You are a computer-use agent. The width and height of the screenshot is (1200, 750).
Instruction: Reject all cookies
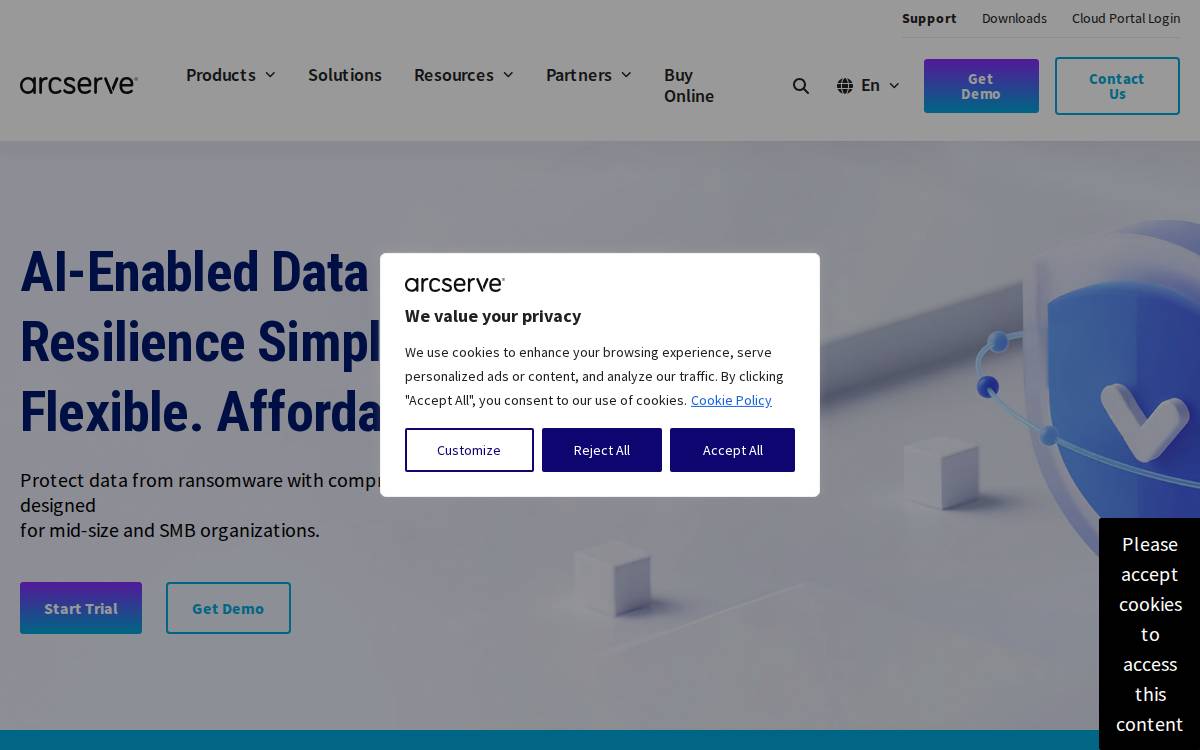(602, 450)
